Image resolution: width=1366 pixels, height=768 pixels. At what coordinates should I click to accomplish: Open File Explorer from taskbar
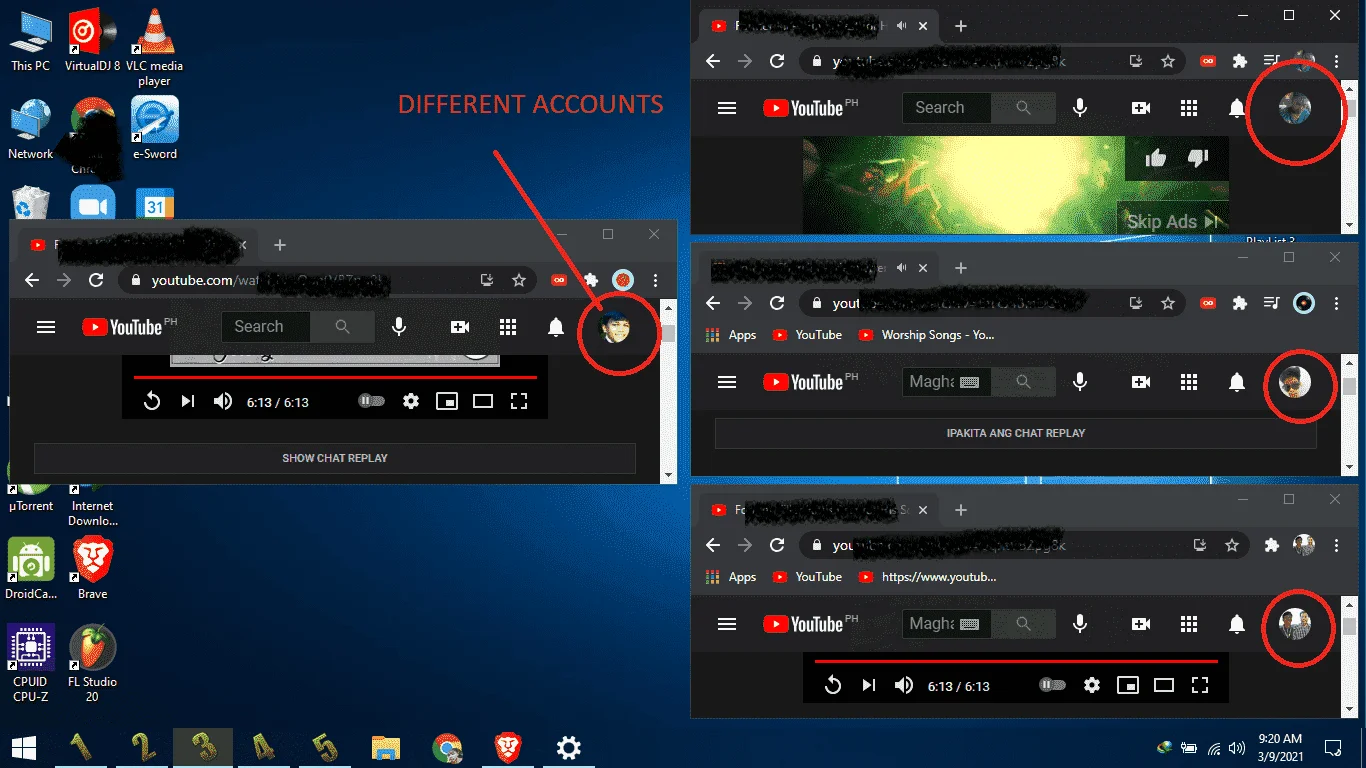tap(386, 747)
